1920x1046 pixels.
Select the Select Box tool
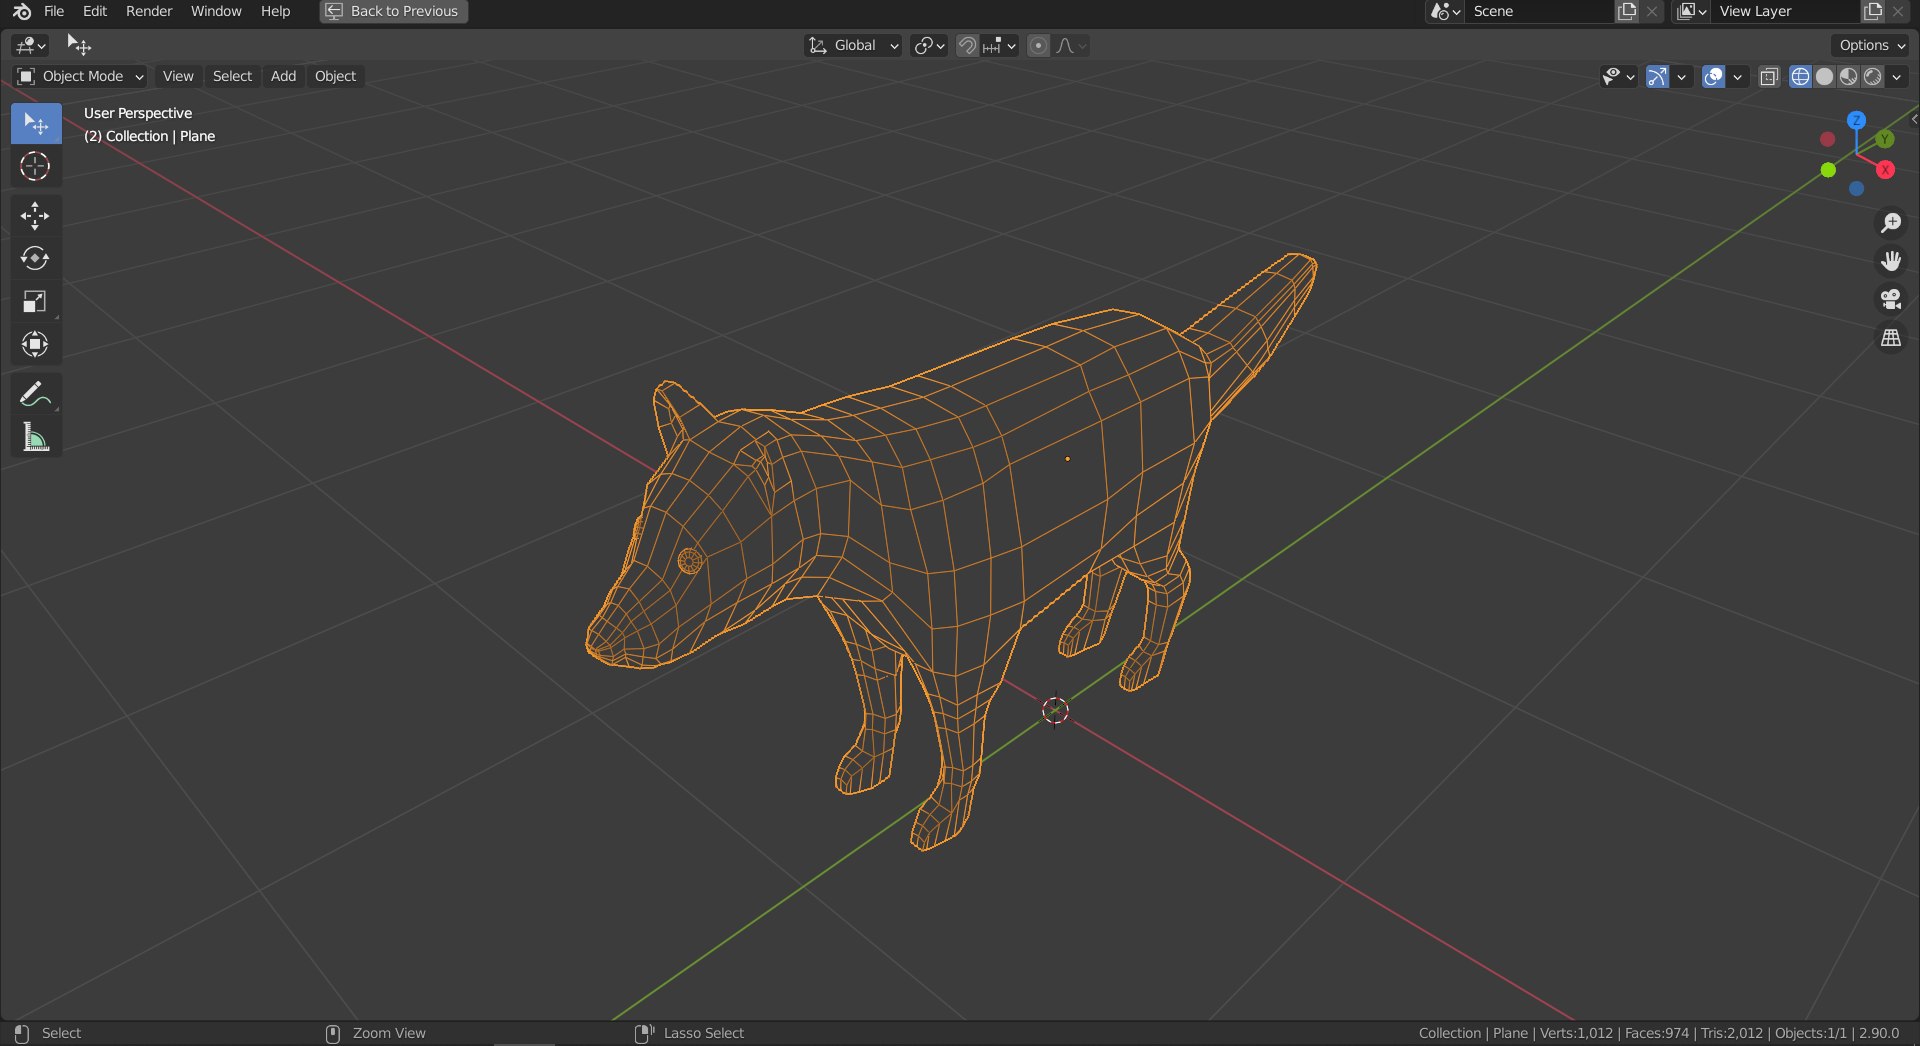point(36,124)
